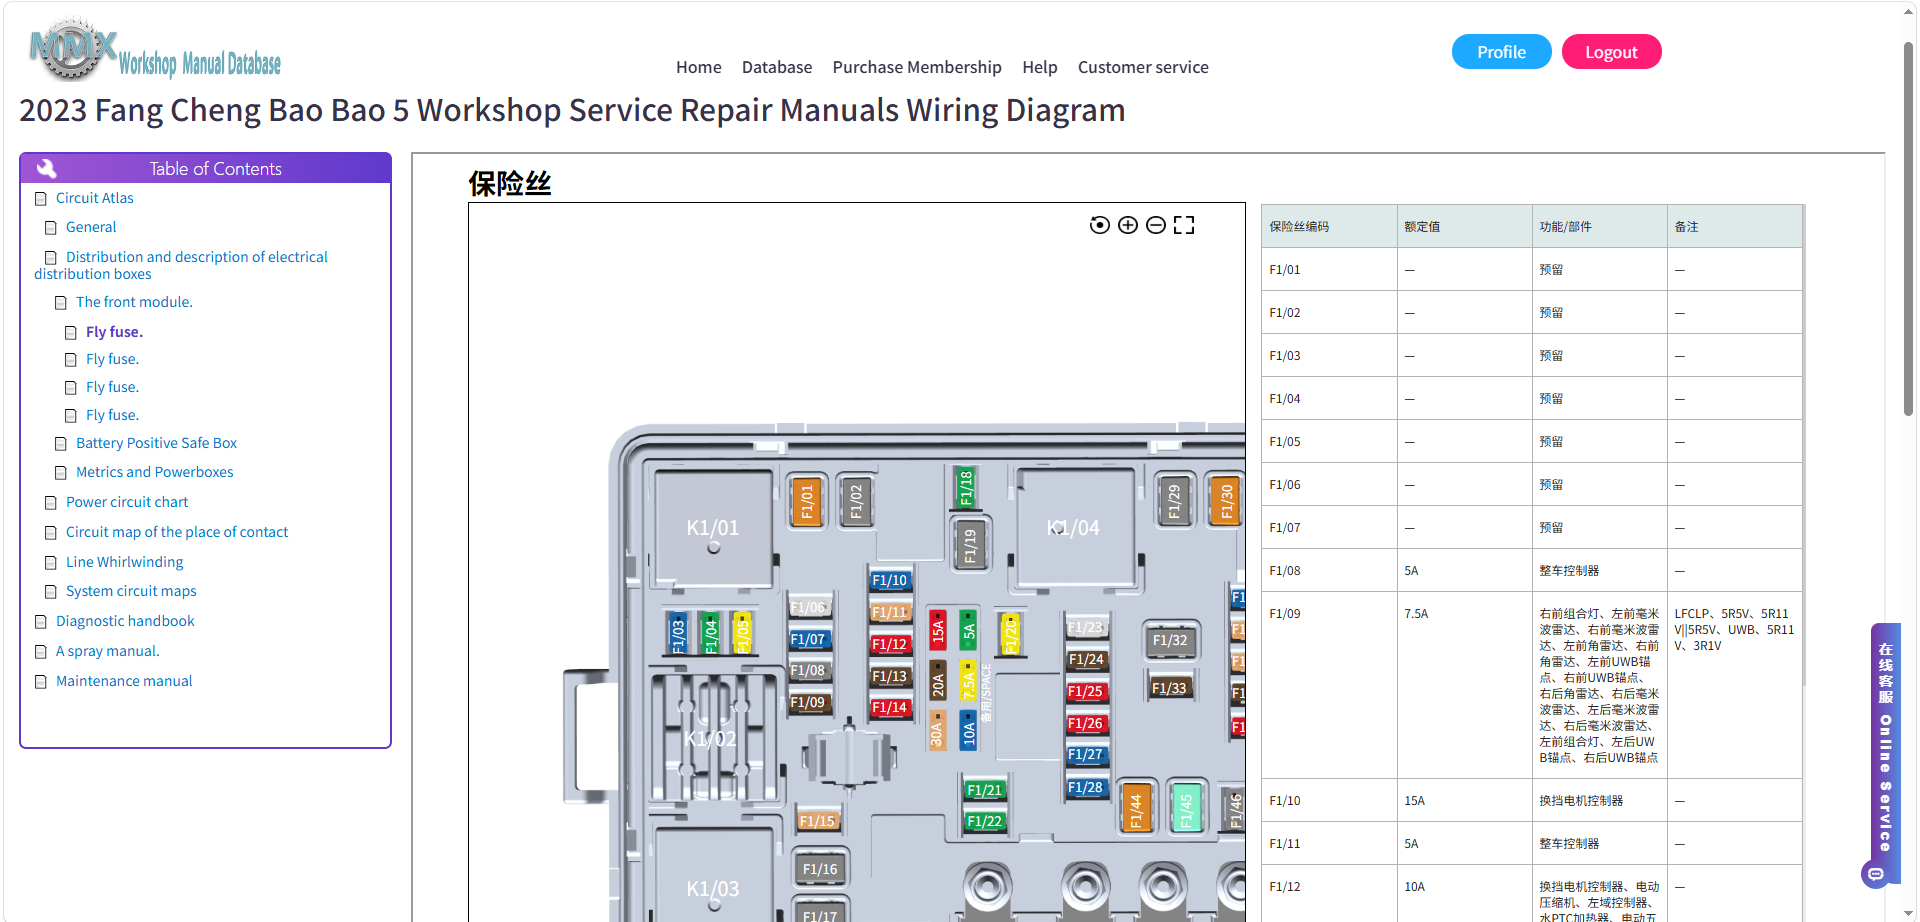
Task: Open the Profile page
Action: tap(1501, 52)
